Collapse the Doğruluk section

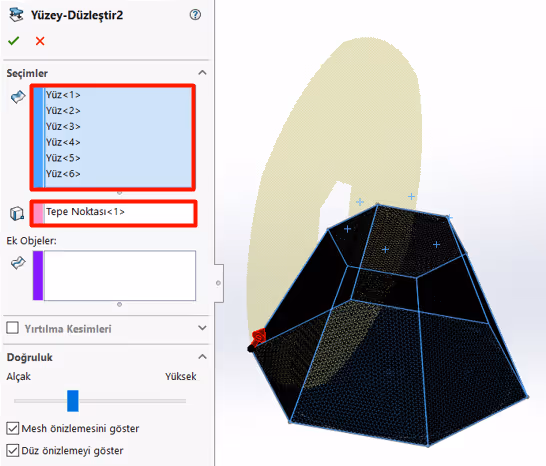(x=202, y=357)
